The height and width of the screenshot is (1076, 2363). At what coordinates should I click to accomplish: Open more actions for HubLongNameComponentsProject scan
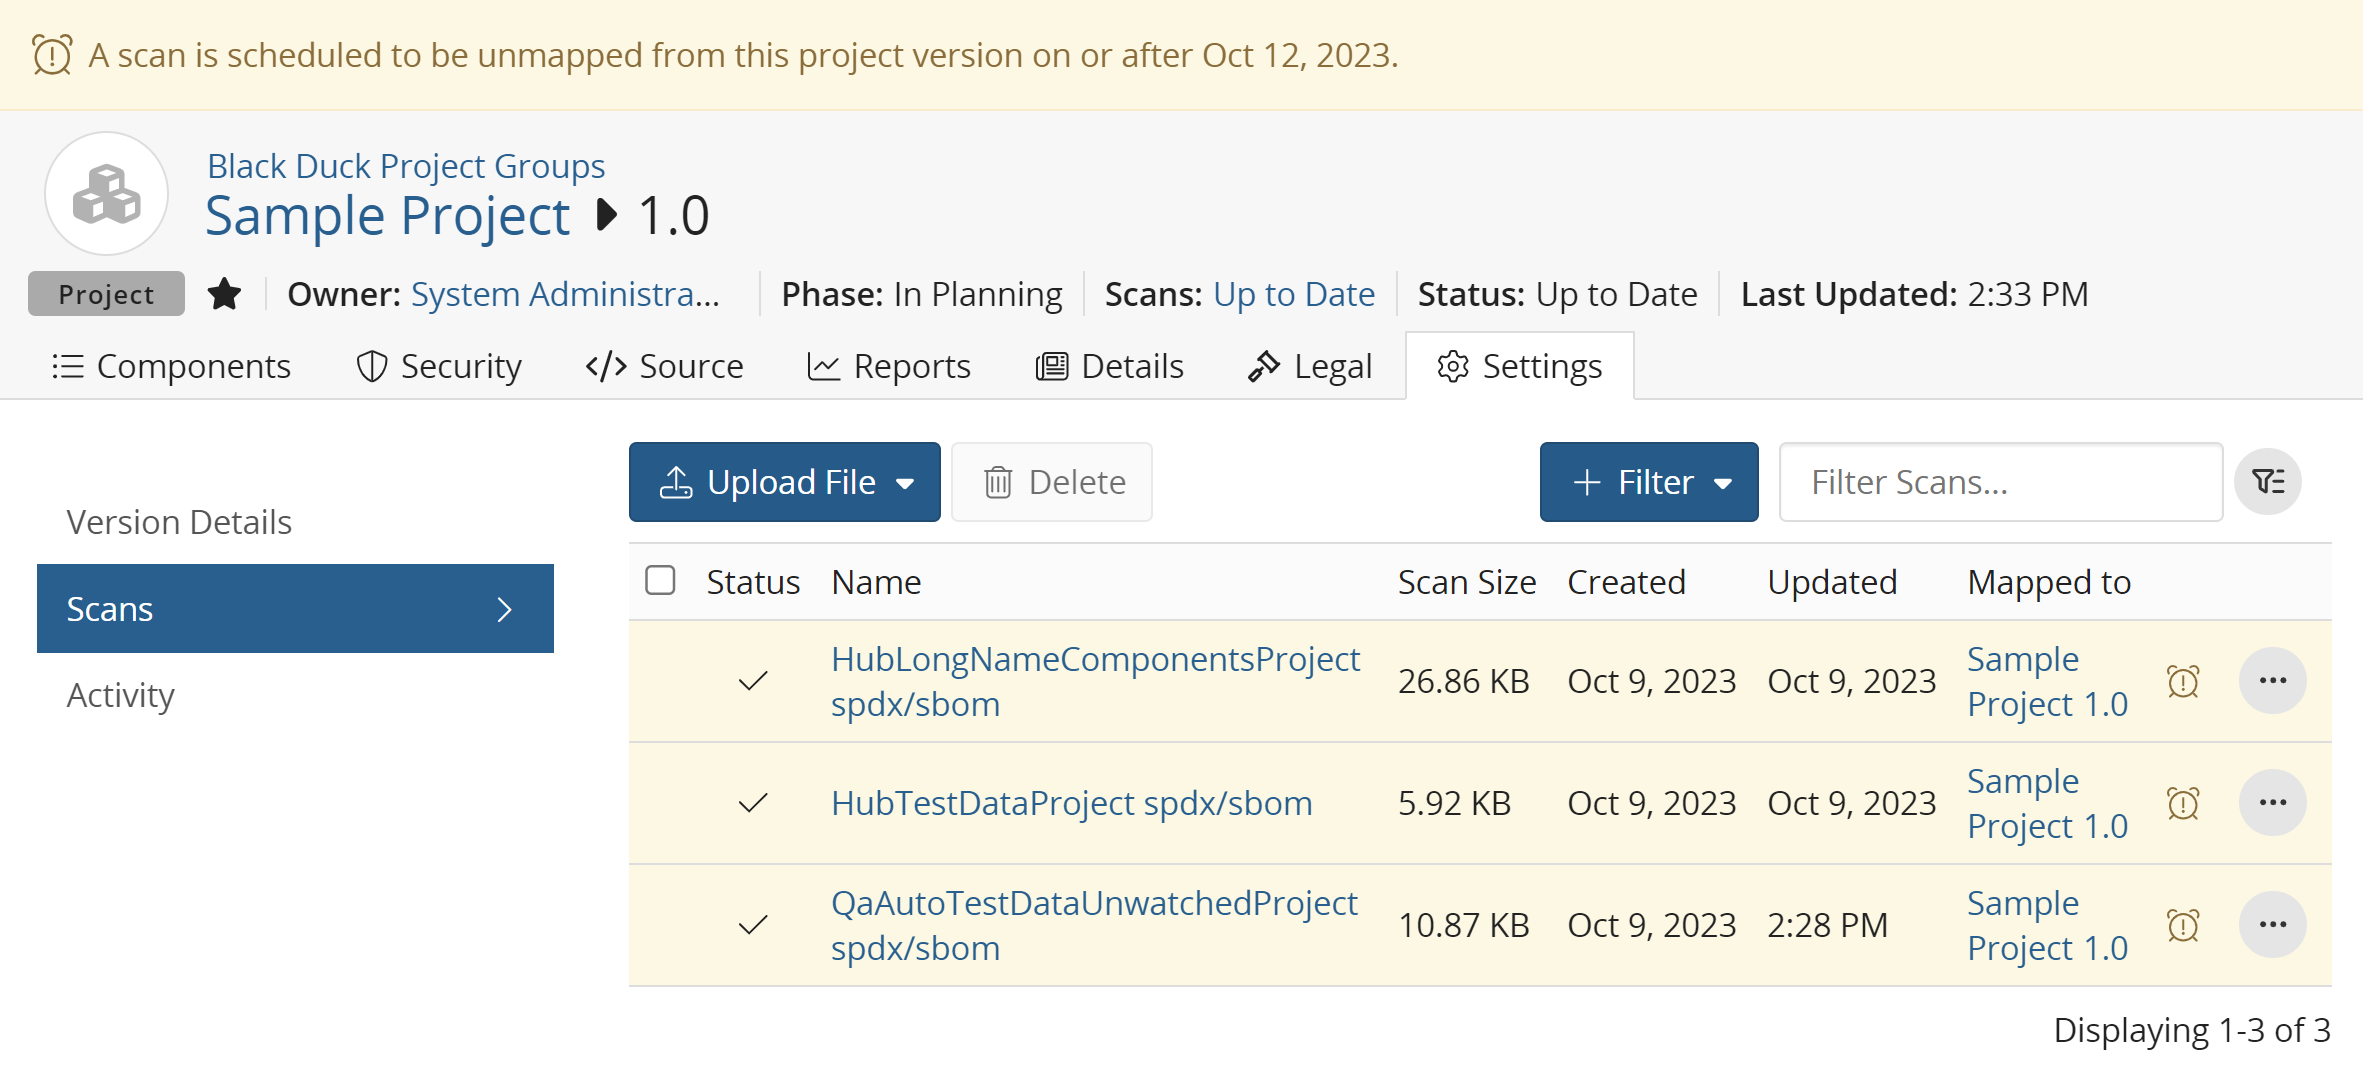coord(2272,681)
